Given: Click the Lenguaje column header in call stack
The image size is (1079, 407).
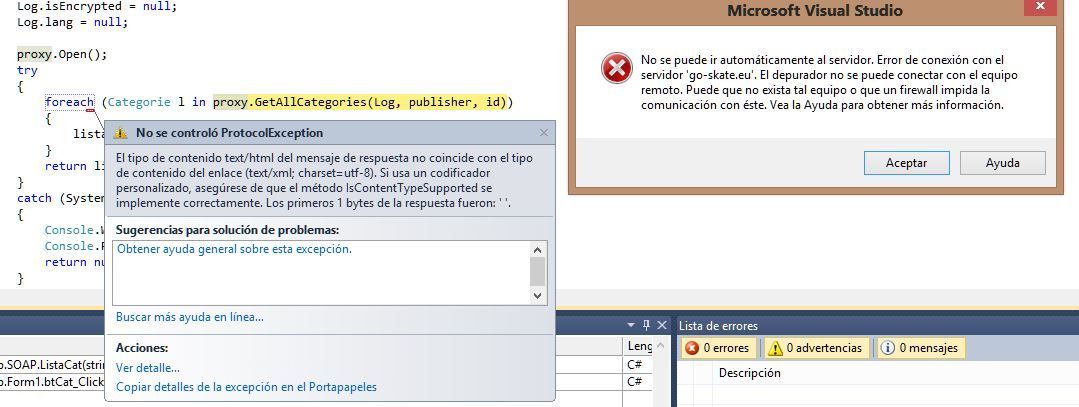Looking at the screenshot, I should tap(639, 346).
